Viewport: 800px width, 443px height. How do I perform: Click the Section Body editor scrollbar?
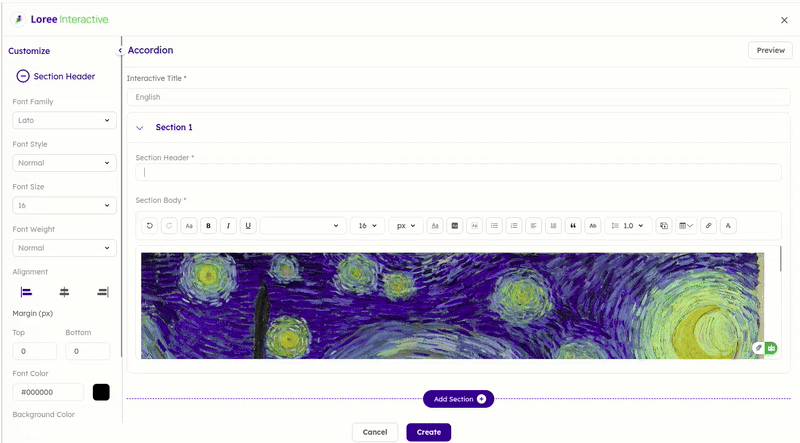coord(780,259)
